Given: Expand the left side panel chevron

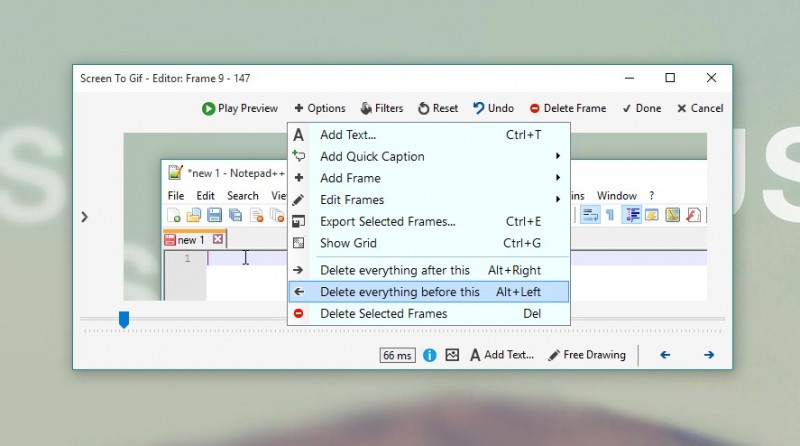Looking at the screenshot, I should click(x=85, y=217).
